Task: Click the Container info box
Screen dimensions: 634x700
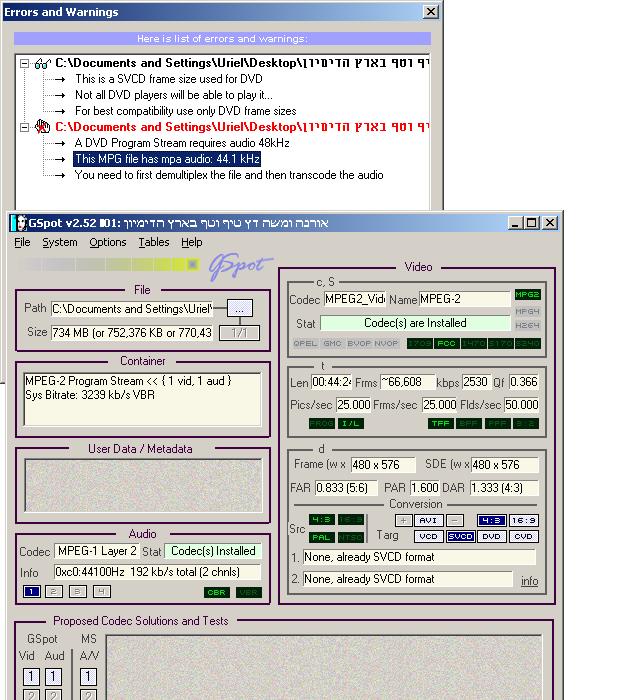Action: click(x=142, y=399)
